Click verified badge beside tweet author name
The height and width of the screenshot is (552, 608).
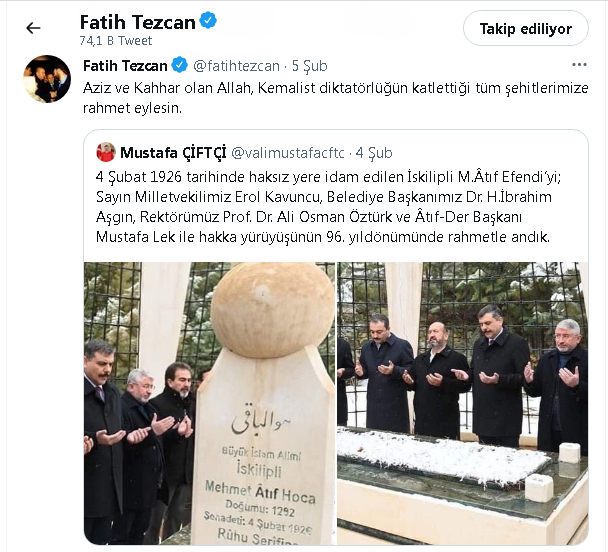180,65
